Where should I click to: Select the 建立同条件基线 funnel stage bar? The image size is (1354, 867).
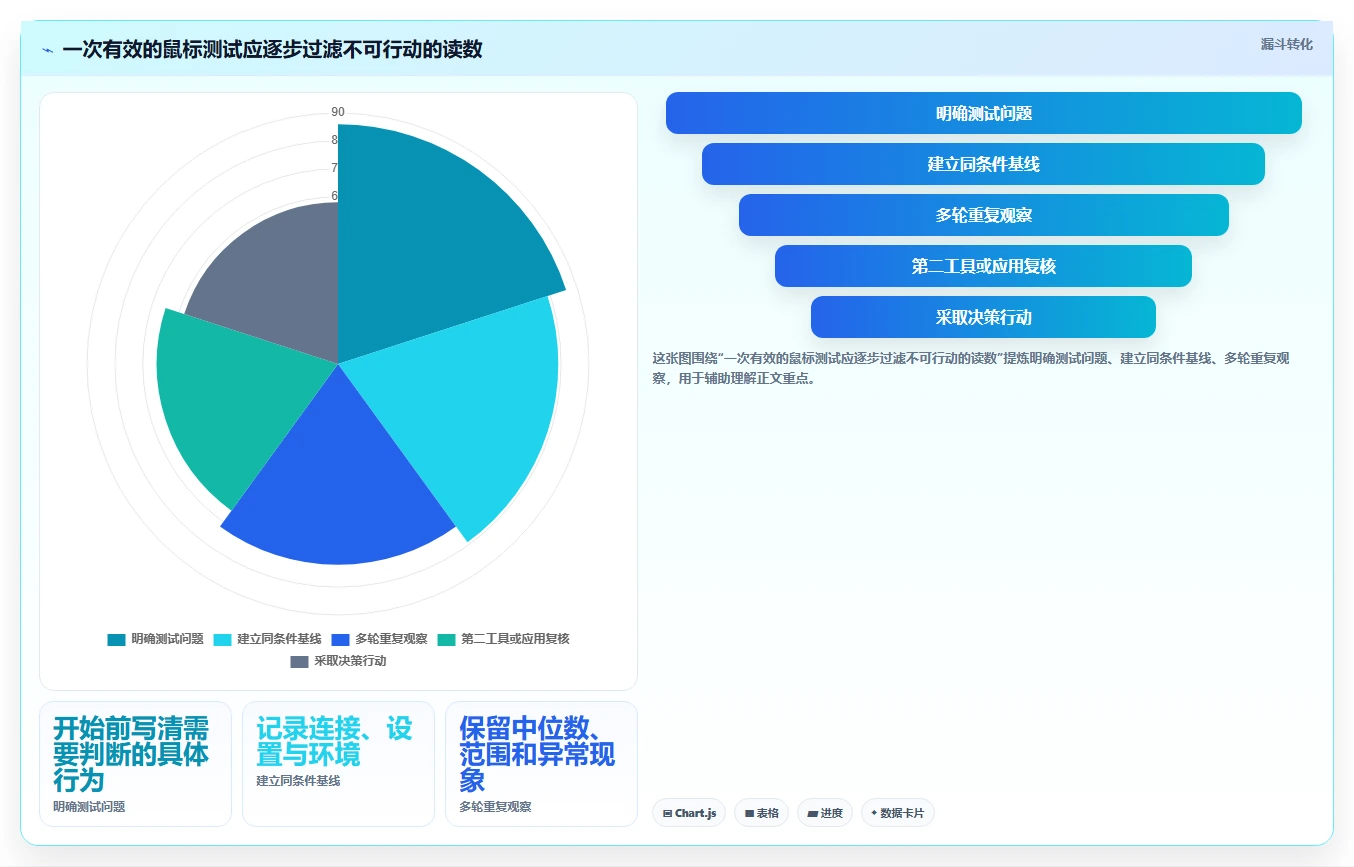click(x=984, y=164)
